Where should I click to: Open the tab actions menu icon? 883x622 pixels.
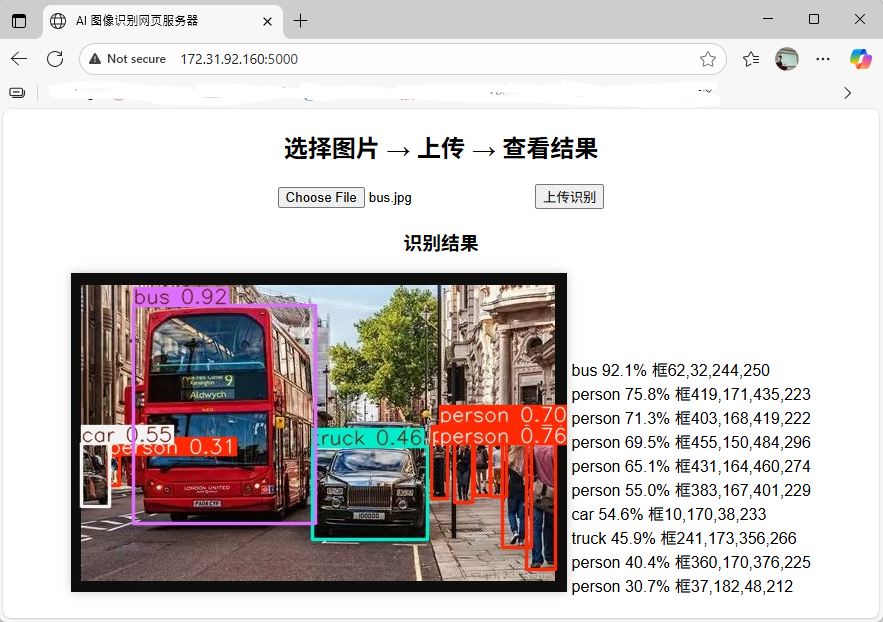pos(19,21)
